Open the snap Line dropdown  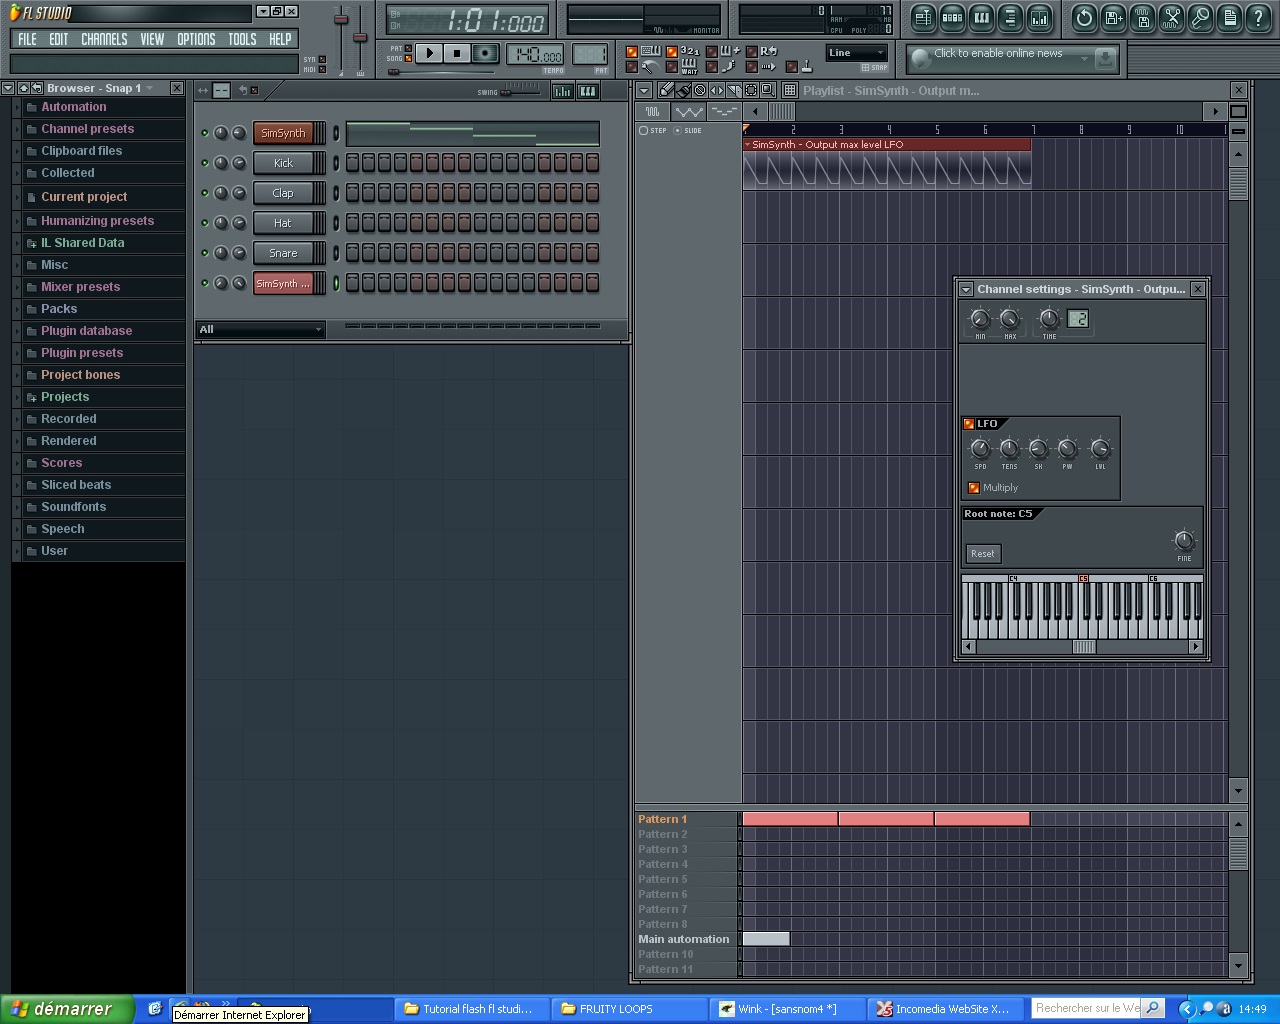[x=857, y=53]
